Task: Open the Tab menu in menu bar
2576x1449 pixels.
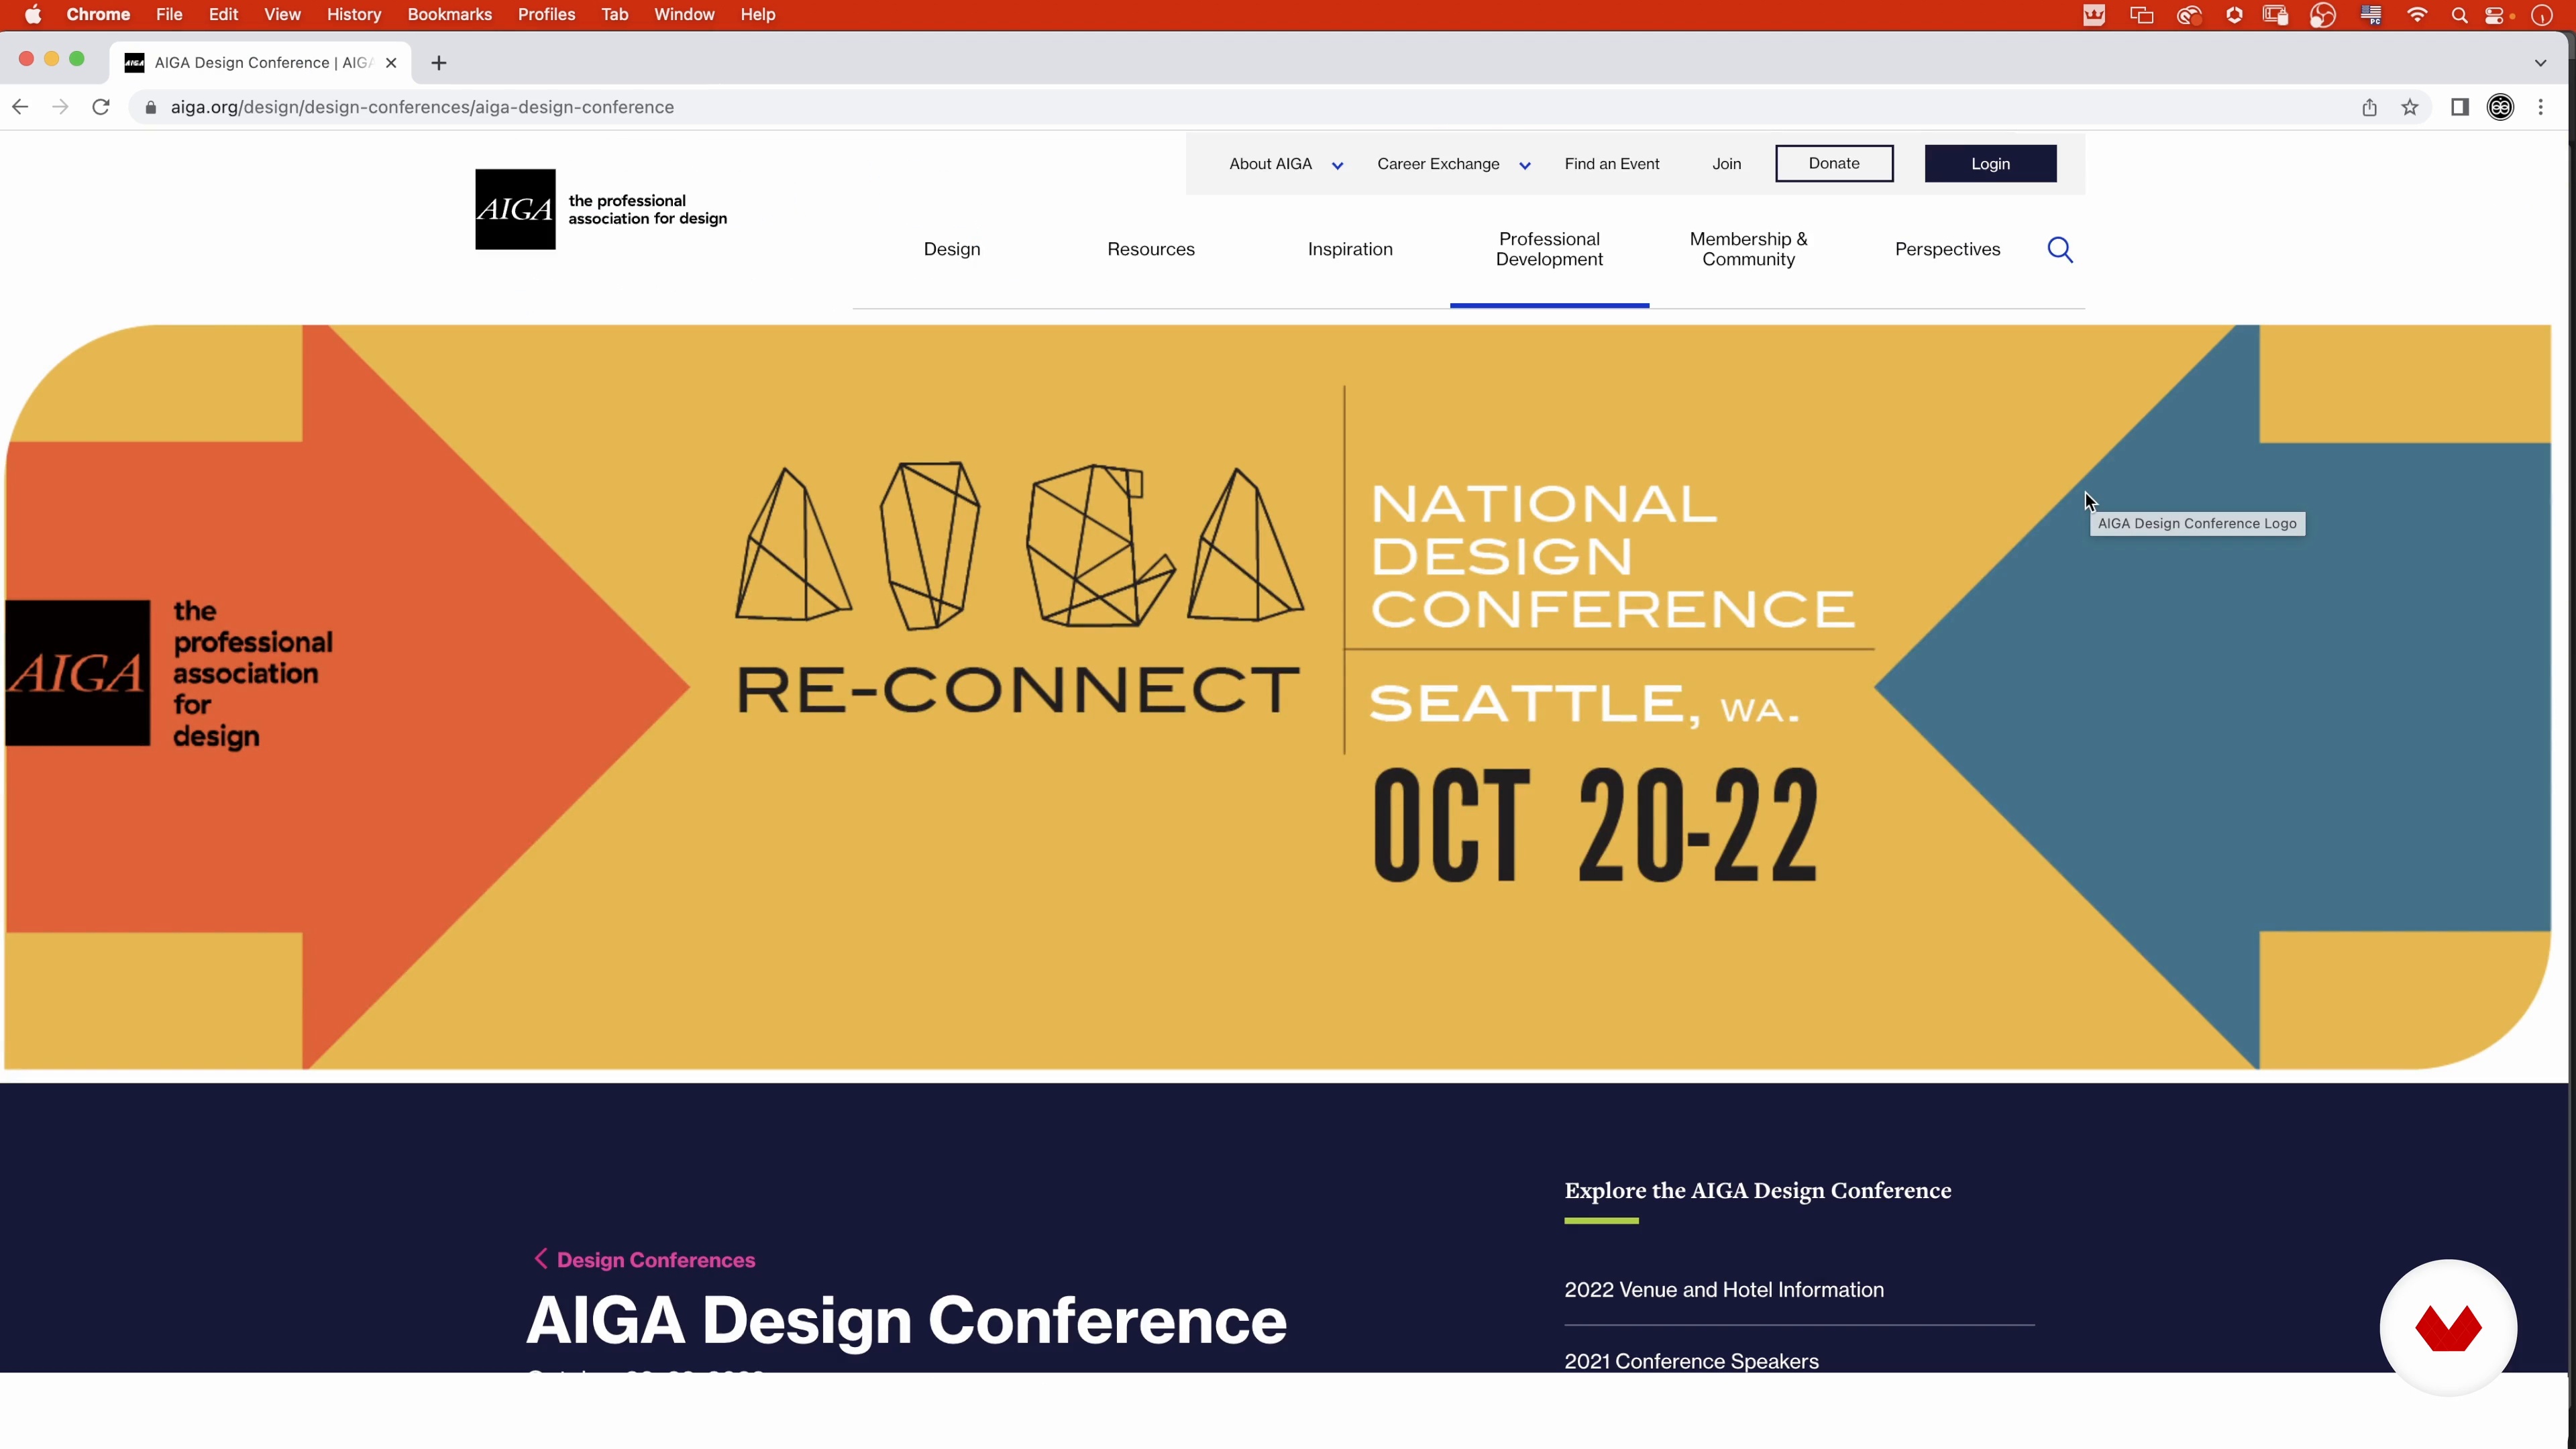Action: (614, 14)
